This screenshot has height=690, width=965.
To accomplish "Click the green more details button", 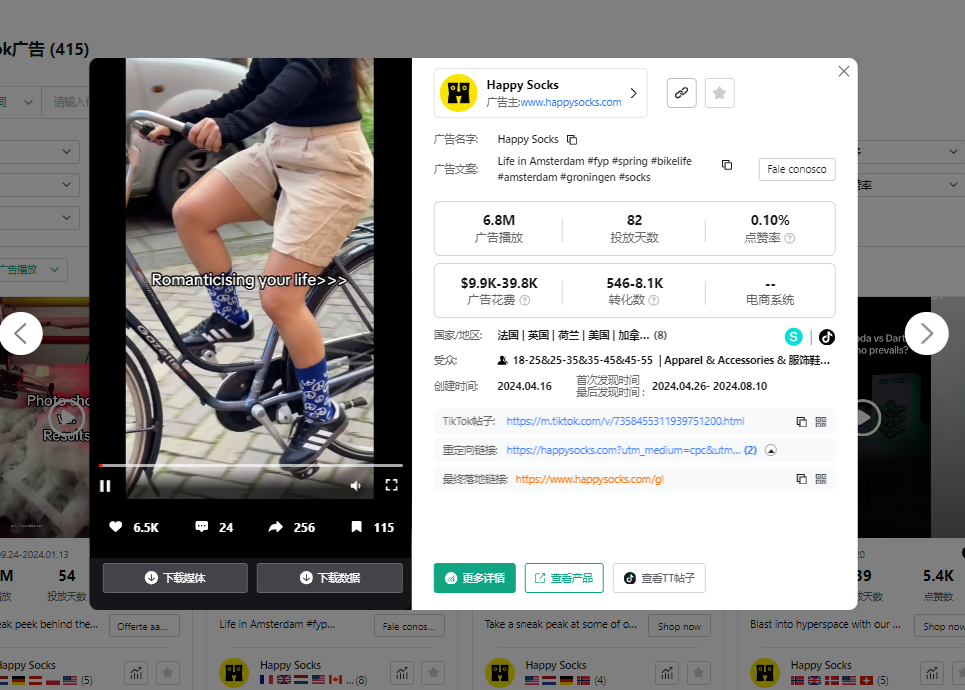I will click(474, 578).
